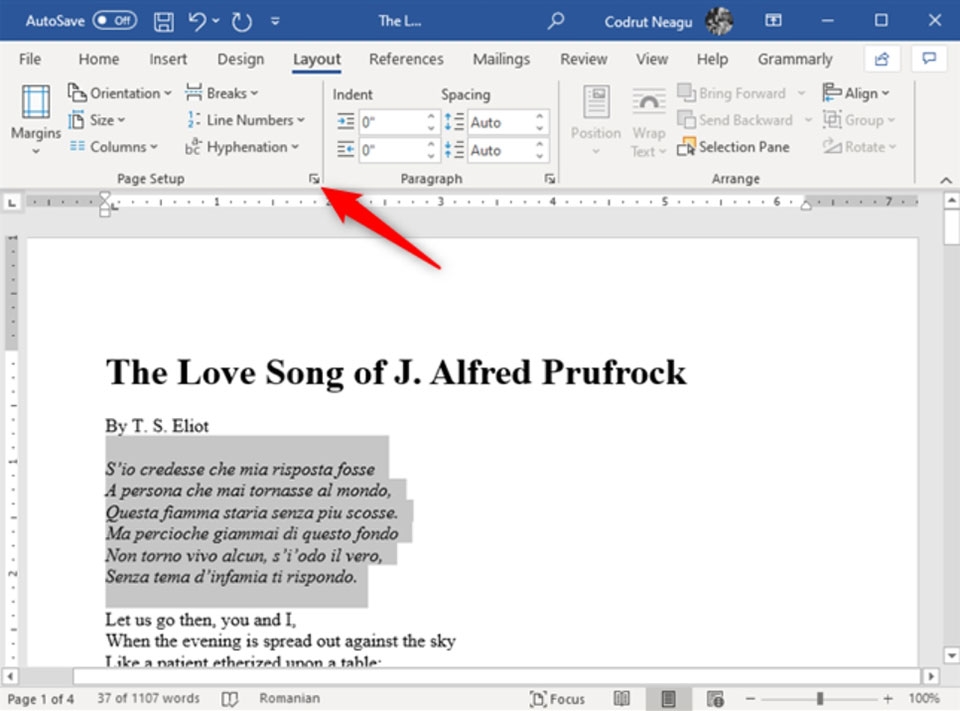Viewport: 960px width, 711px height.
Task: Click the first line indent ruler marker
Action: [105, 197]
